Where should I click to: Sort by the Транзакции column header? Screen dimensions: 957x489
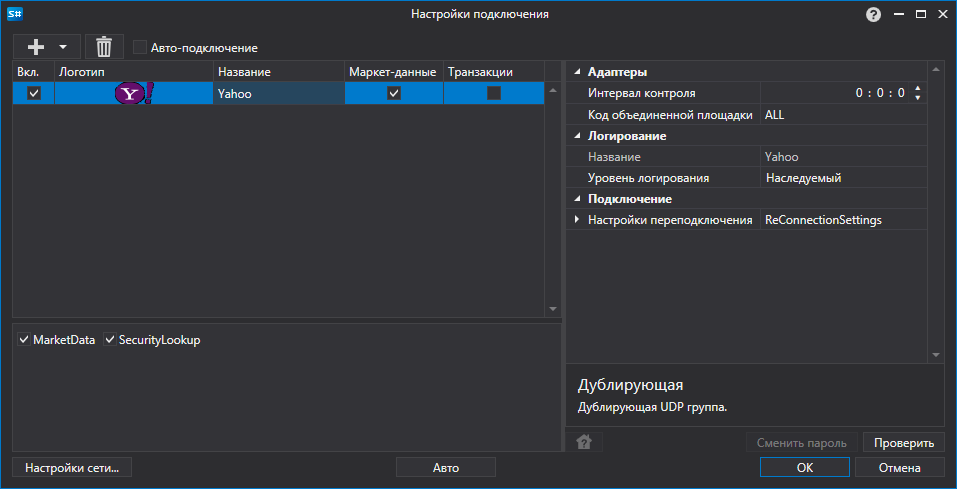click(494, 72)
